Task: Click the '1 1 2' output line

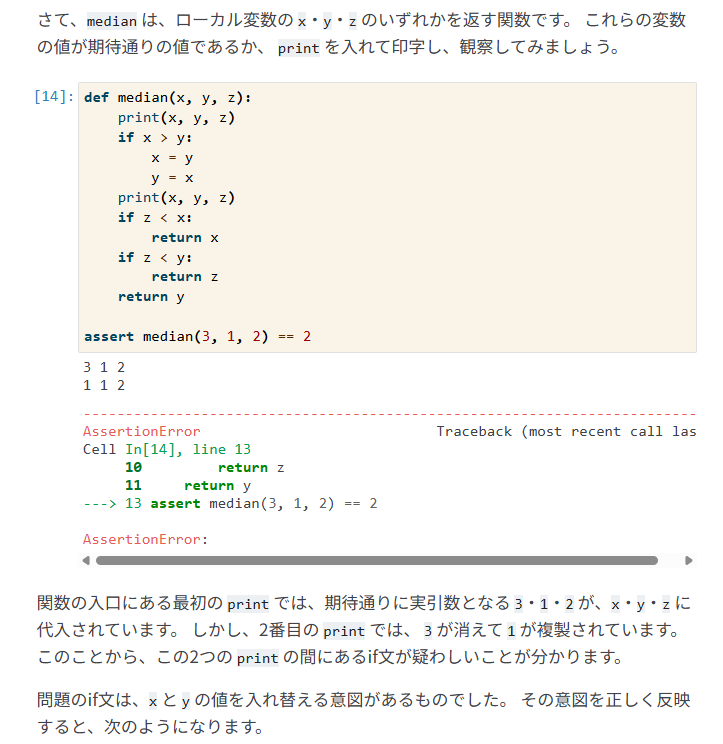Action: pyautogui.click(x=104, y=385)
